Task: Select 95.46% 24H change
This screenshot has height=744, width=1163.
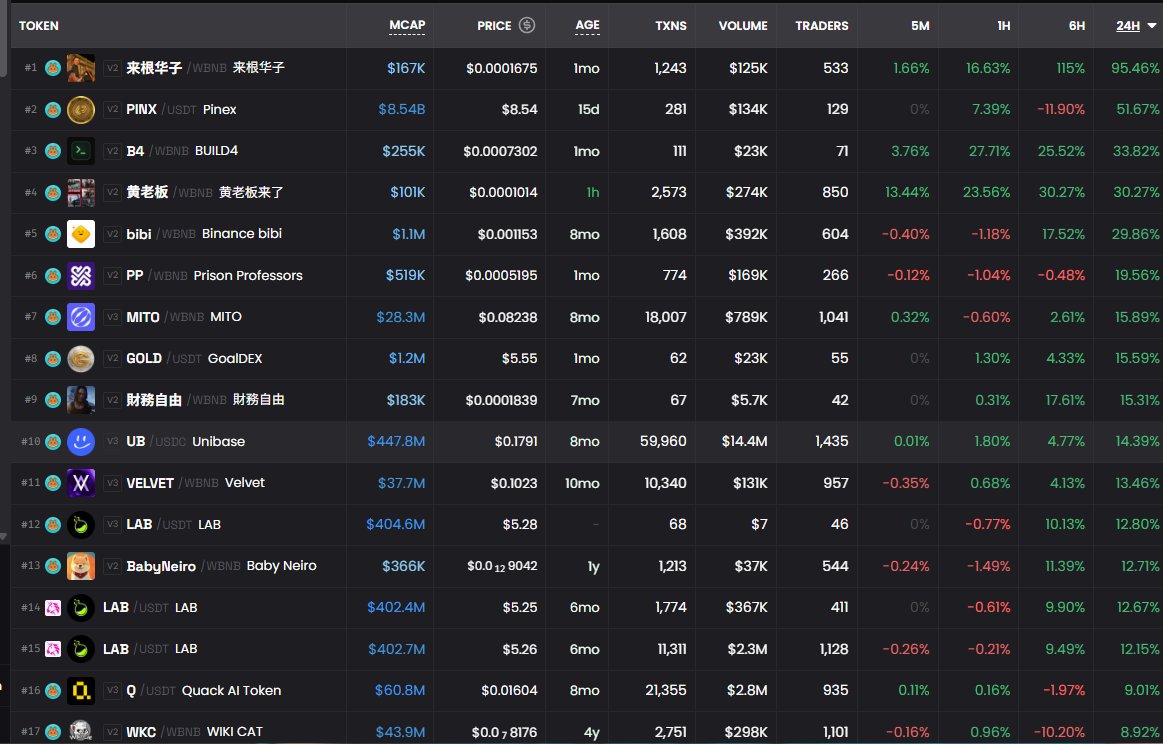Action: click(x=1136, y=68)
